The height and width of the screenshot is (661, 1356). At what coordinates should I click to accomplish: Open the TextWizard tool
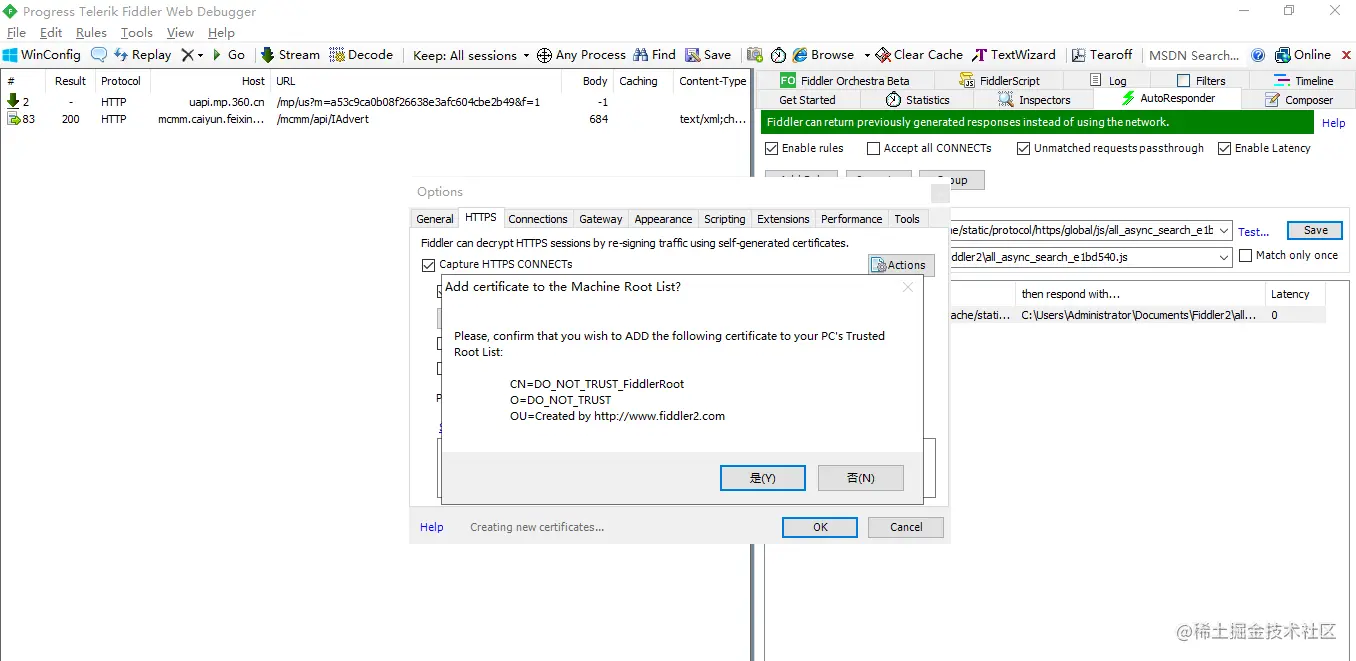click(x=1014, y=55)
